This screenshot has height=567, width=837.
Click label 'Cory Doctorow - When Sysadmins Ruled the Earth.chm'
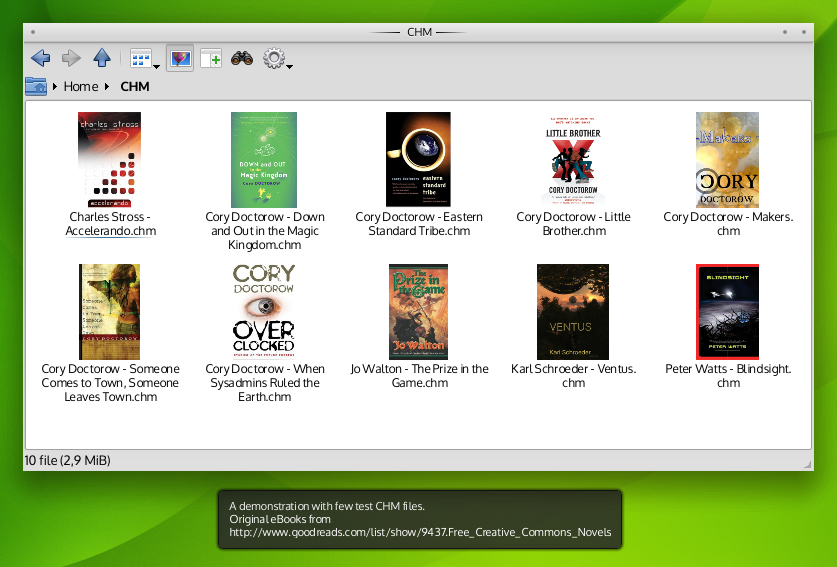265,383
